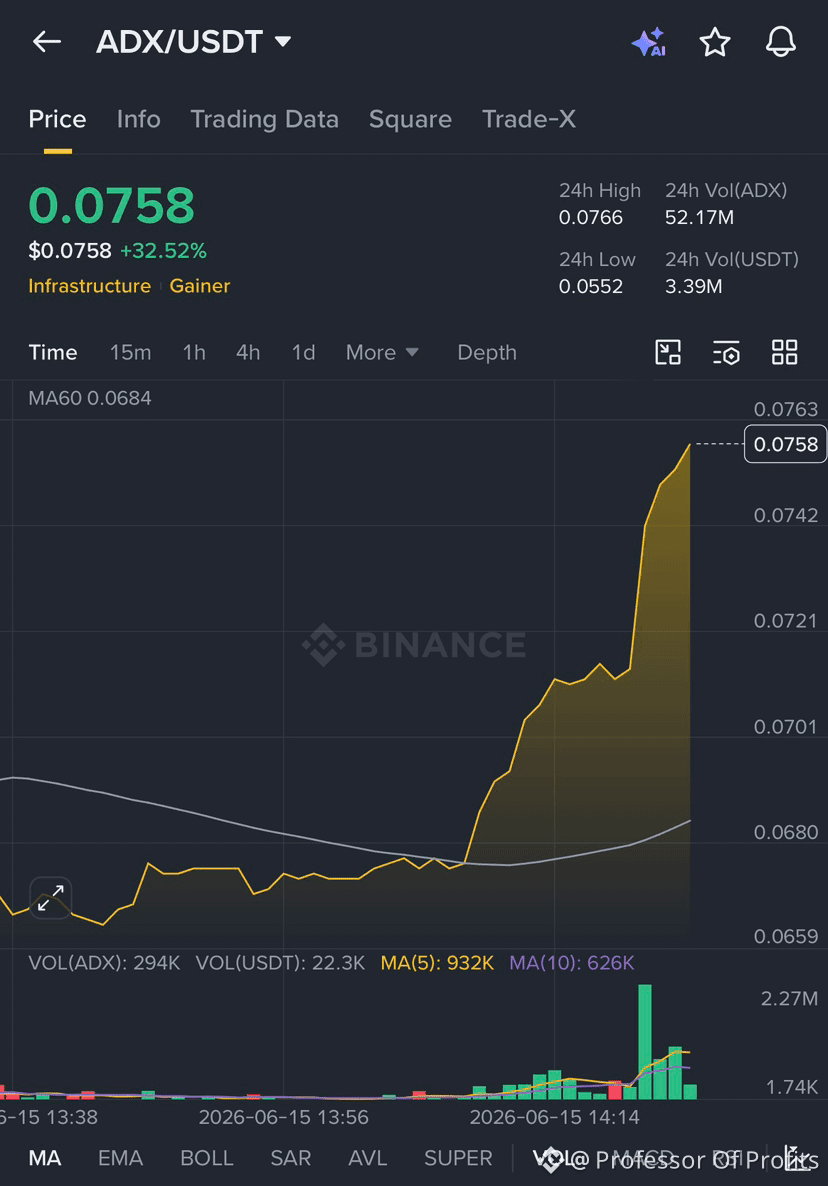Enable the MA indicator
The height and width of the screenshot is (1186, 828).
pyautogui.click(x=45, y=1158)
